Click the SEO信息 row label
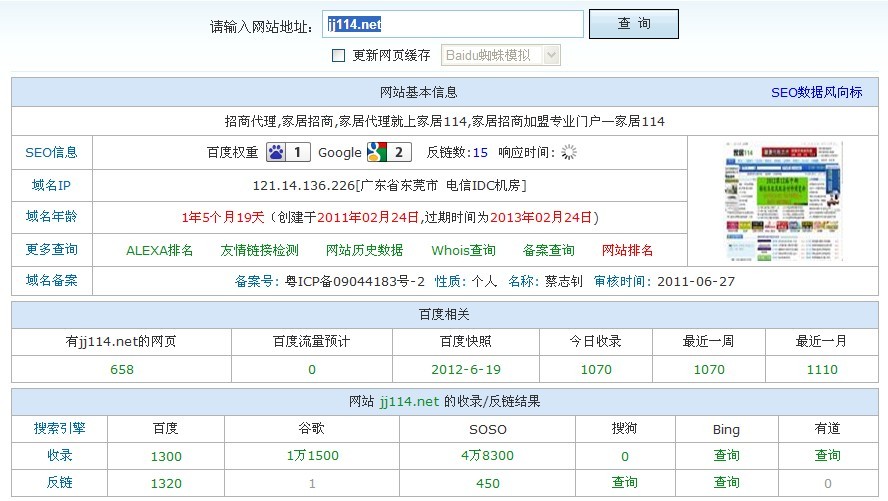 coord(51,152)
